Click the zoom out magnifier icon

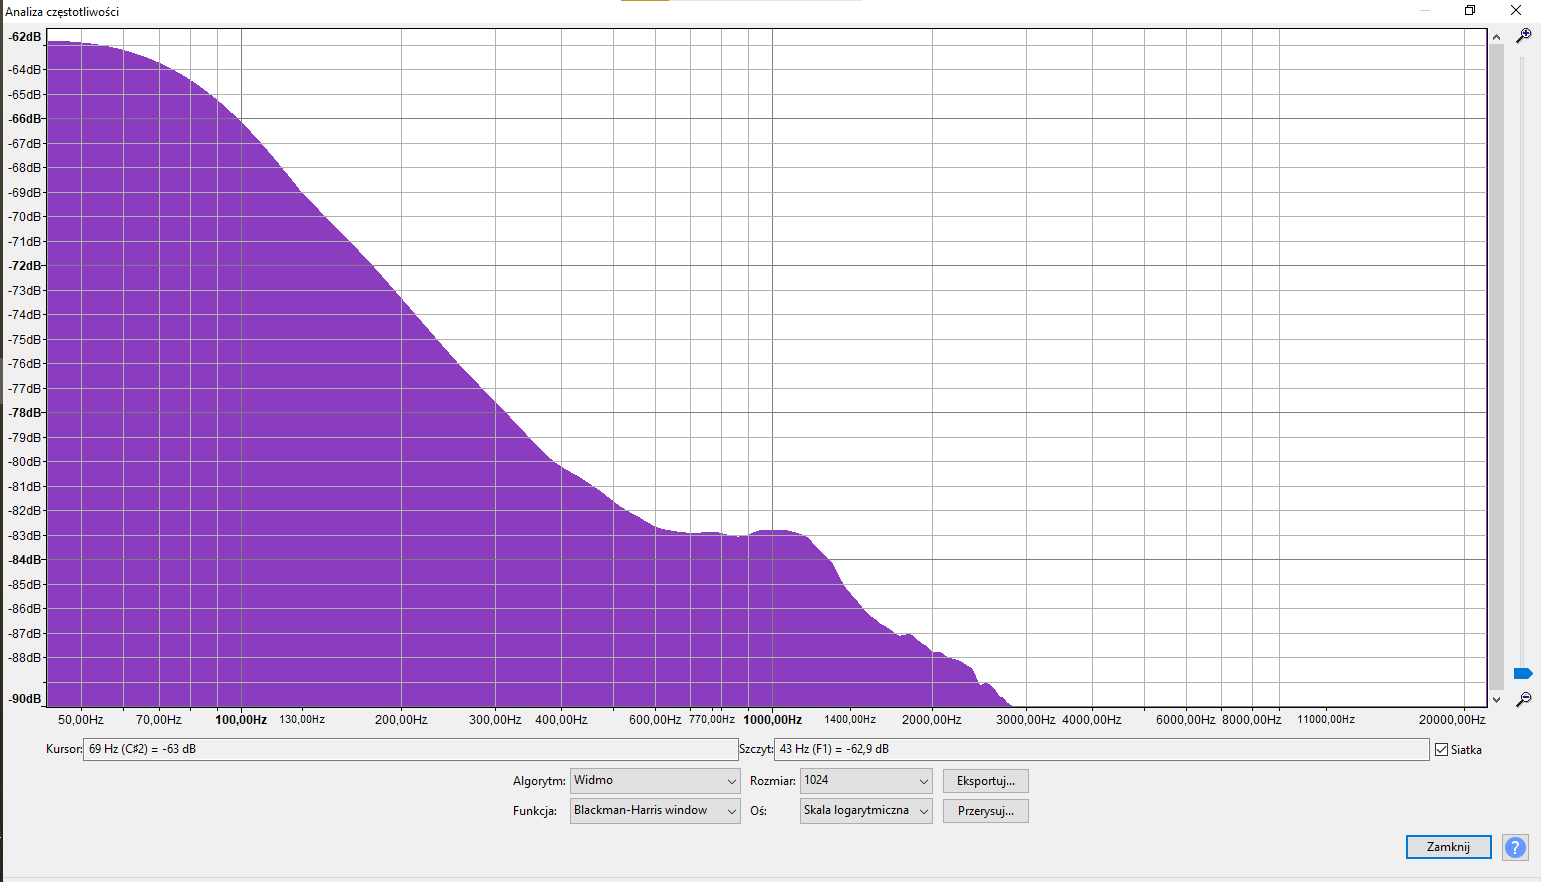tap(1523, 699)
